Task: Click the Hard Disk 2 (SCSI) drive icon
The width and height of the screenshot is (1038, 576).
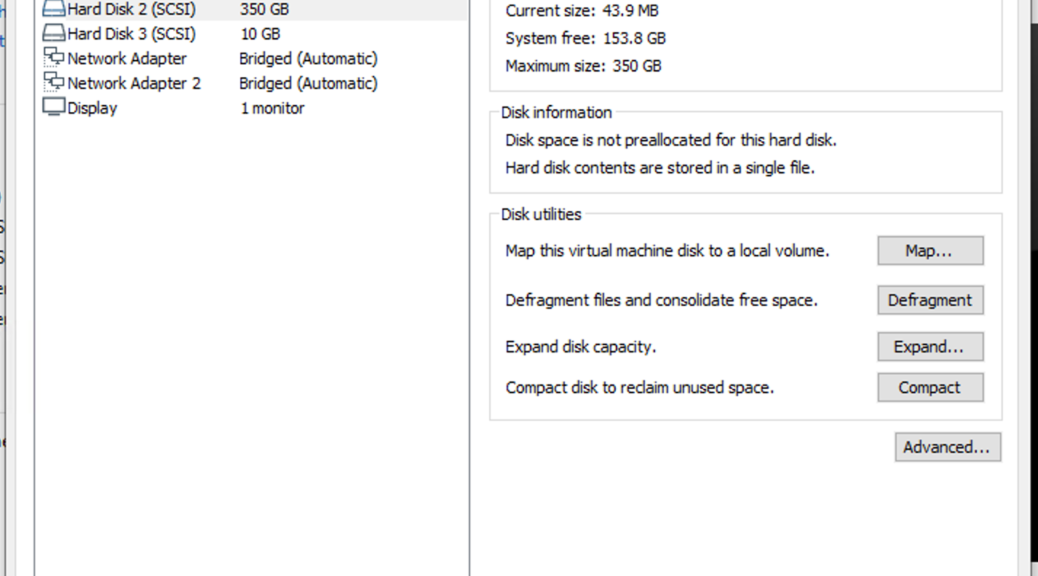Action: pos(54,10)
